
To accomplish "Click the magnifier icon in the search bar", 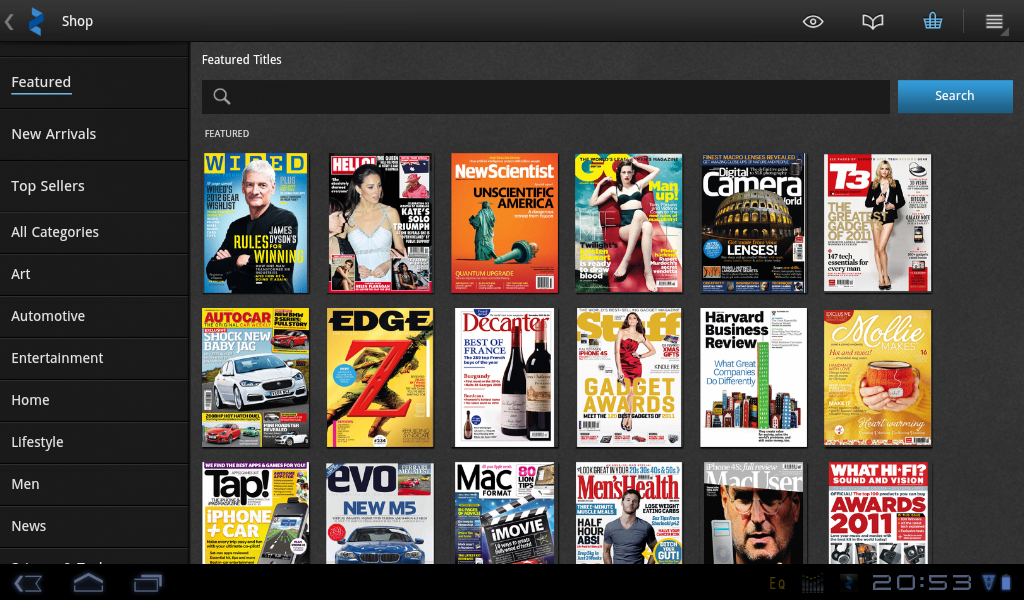I will [x=222, y=97].
